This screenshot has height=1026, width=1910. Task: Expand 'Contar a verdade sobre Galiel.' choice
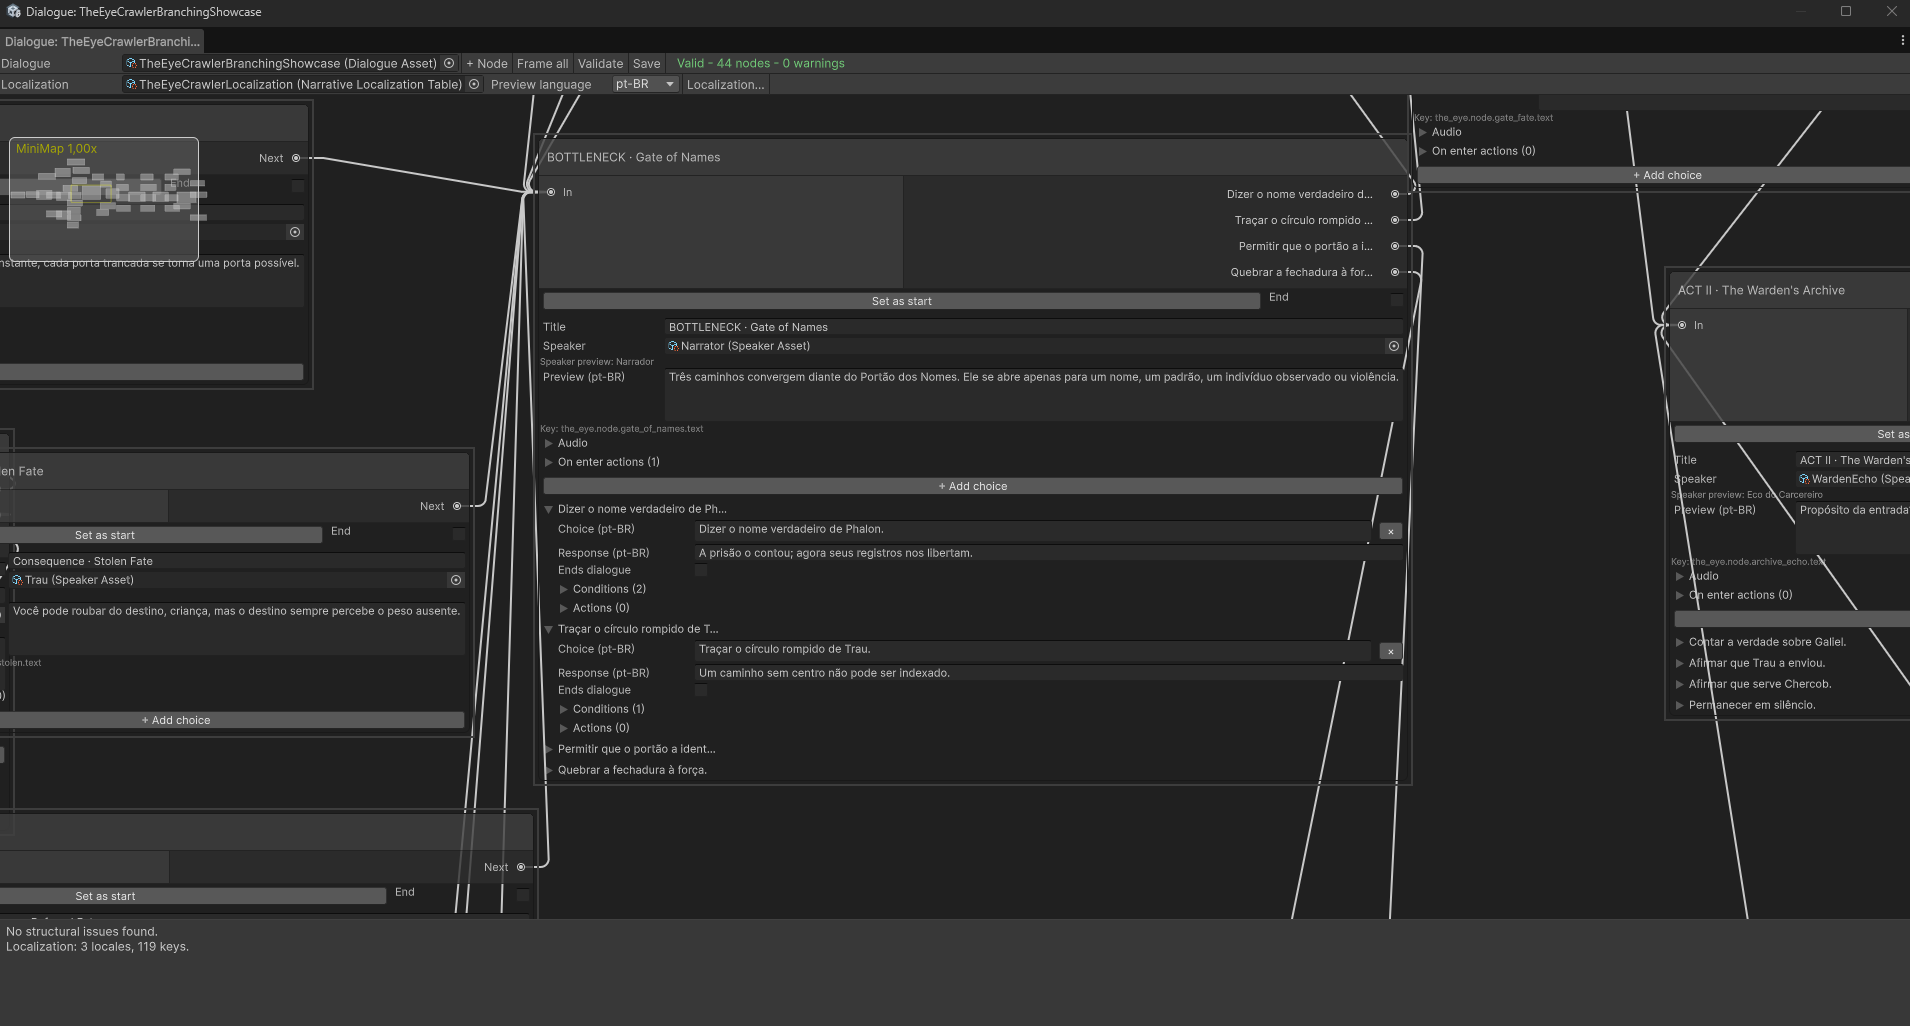[x=1679, y=642]
